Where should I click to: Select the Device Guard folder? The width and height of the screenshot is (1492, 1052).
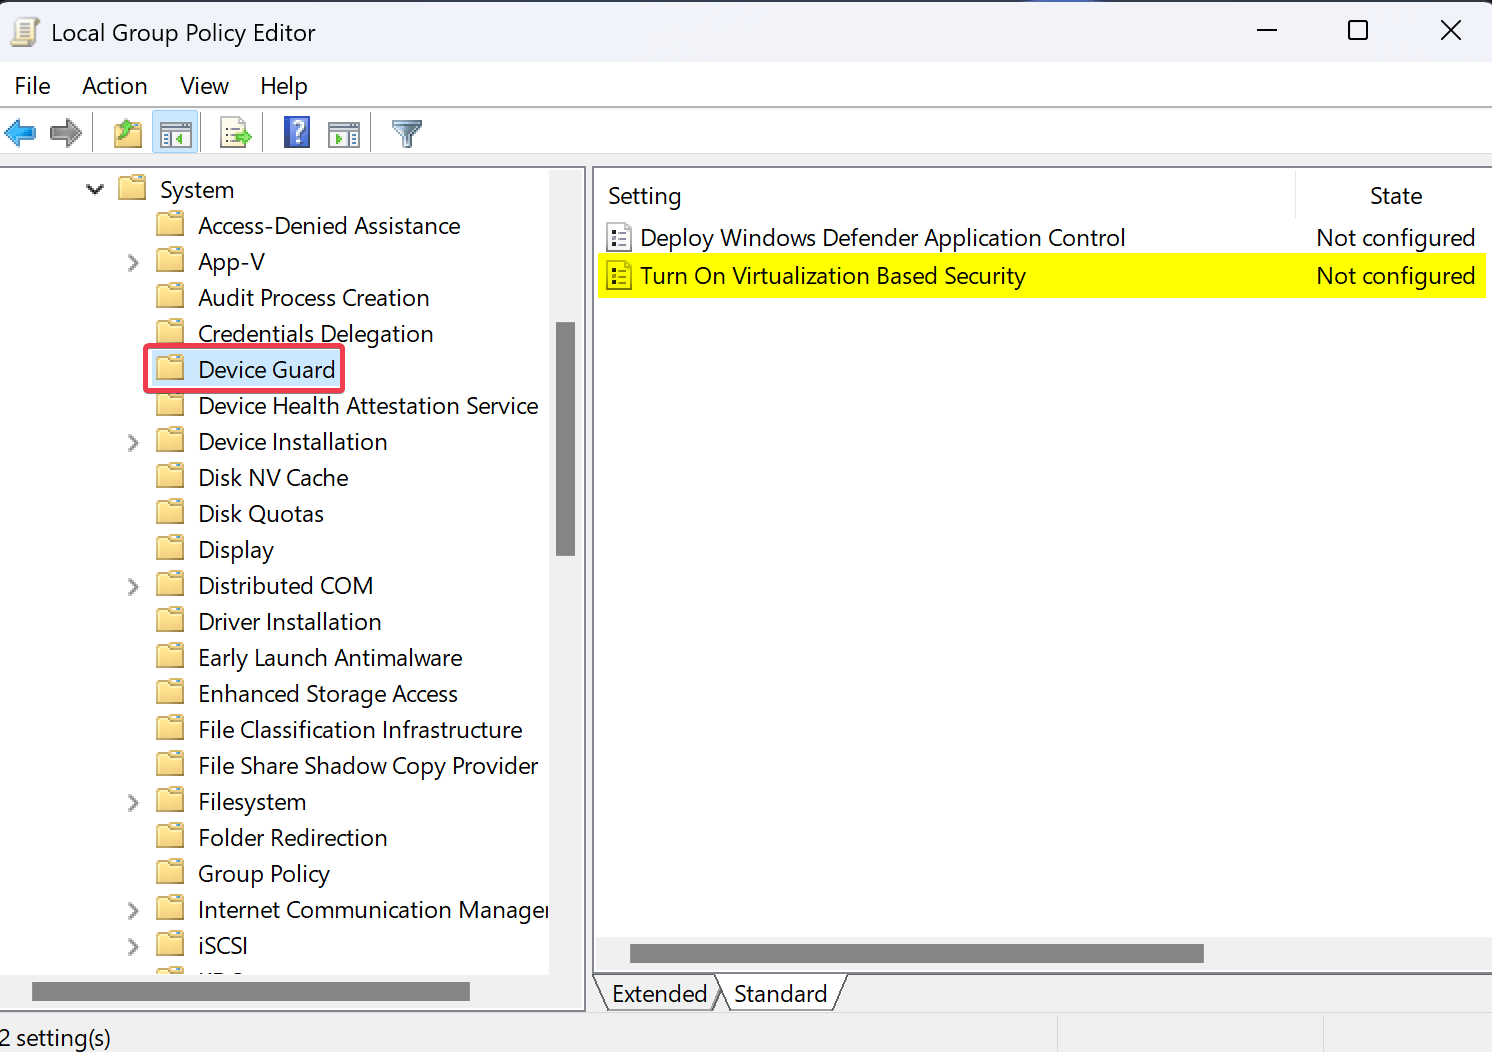[x=265, y=369]
